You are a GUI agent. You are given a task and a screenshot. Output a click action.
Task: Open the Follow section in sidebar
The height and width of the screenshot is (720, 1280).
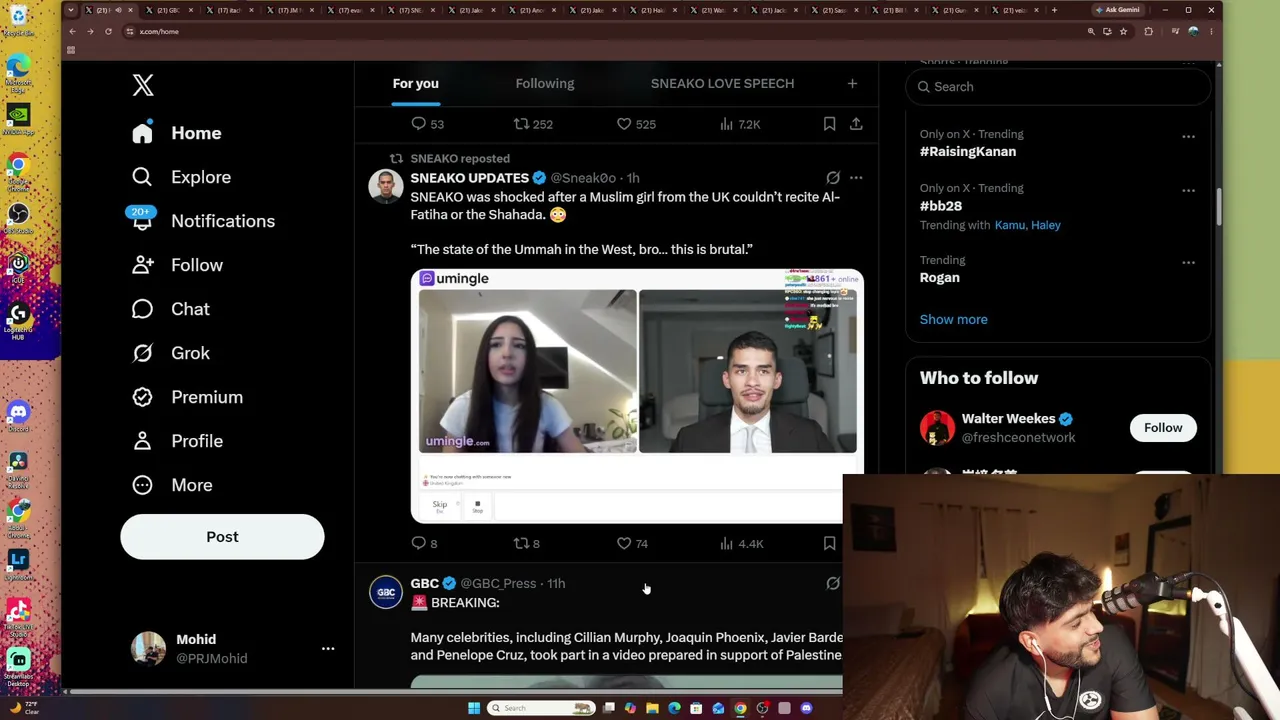[177, 265]
